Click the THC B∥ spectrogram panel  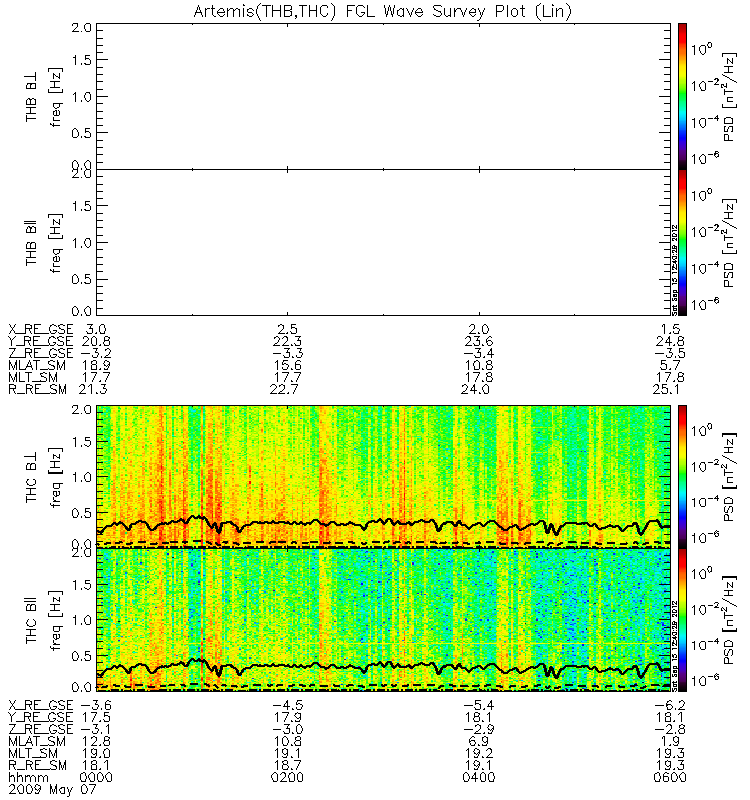383,620
